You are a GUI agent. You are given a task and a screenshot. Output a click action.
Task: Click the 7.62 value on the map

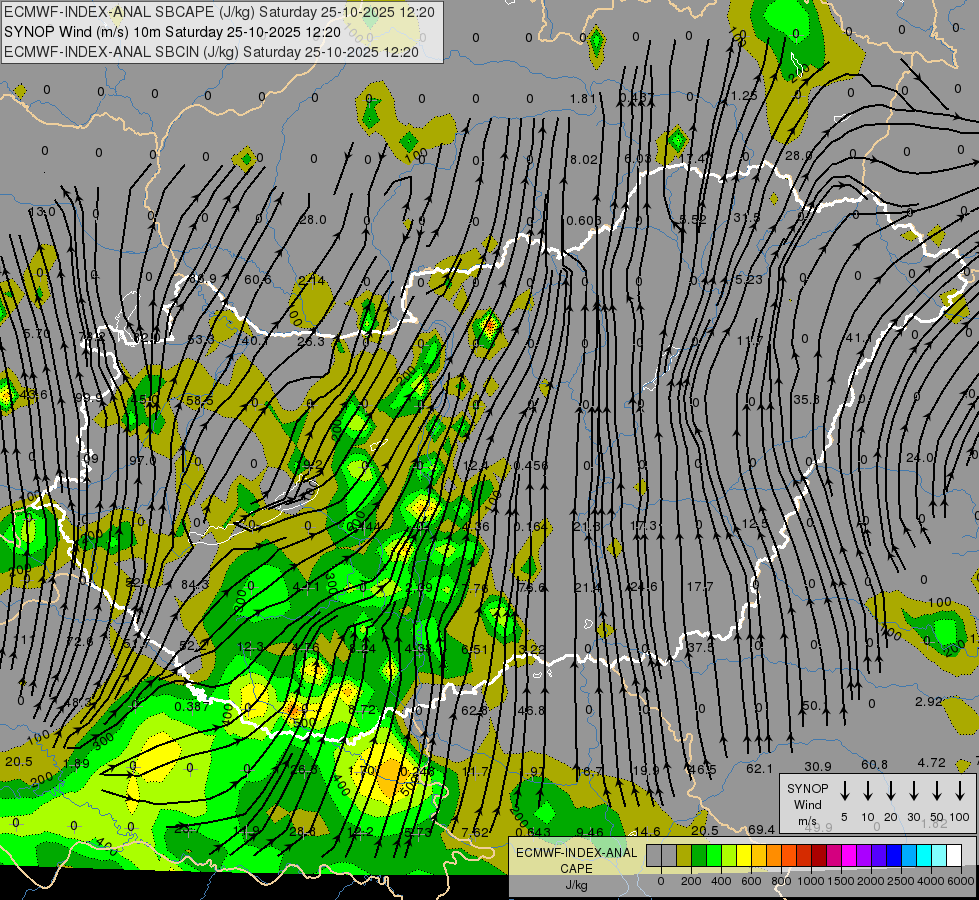[475, 832]
